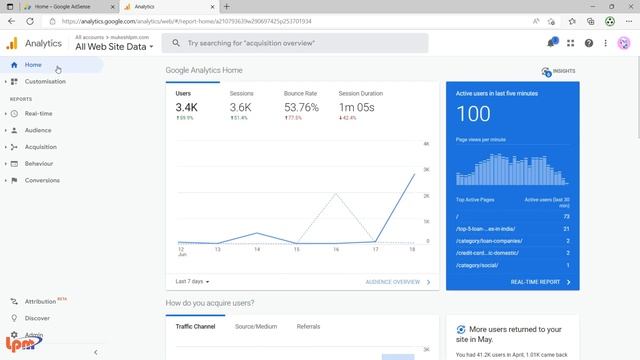Click the /top-5-loan active page row
The image size is (640, 360).
(513, 229)
